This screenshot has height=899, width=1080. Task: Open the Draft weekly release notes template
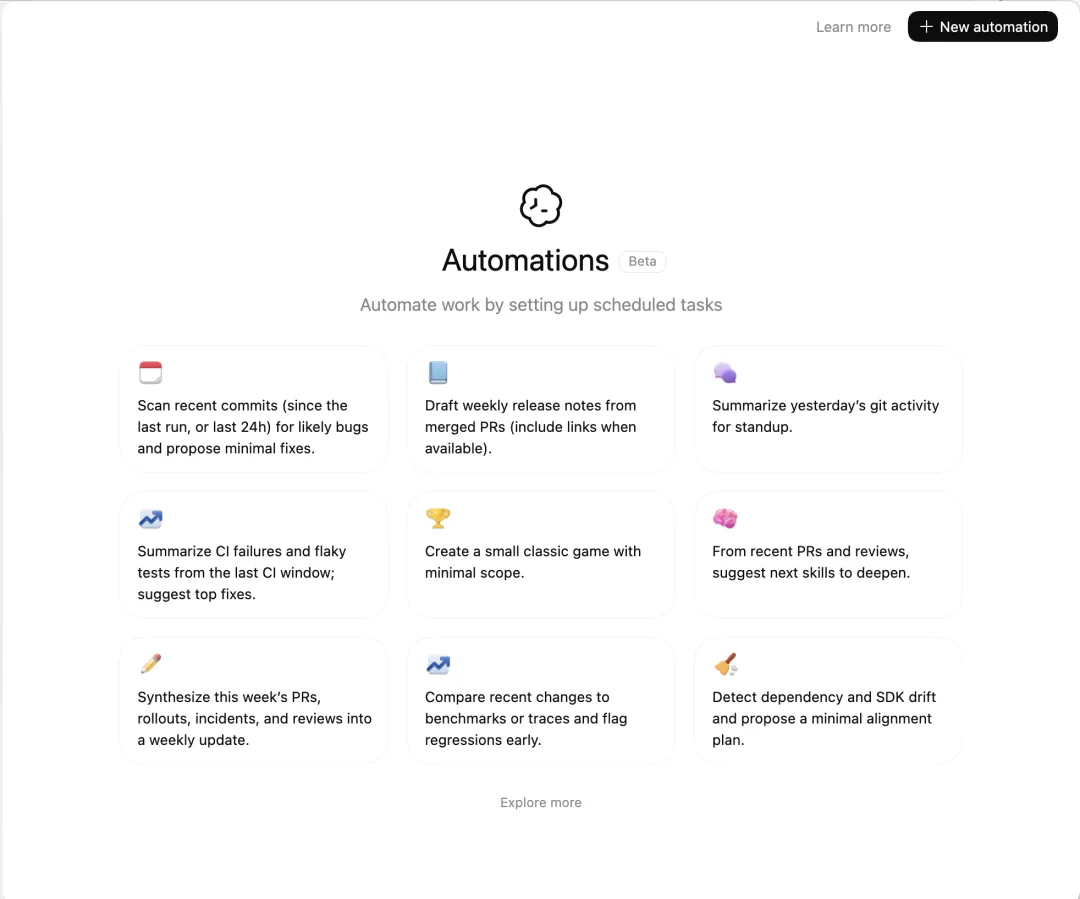[541, 409]
